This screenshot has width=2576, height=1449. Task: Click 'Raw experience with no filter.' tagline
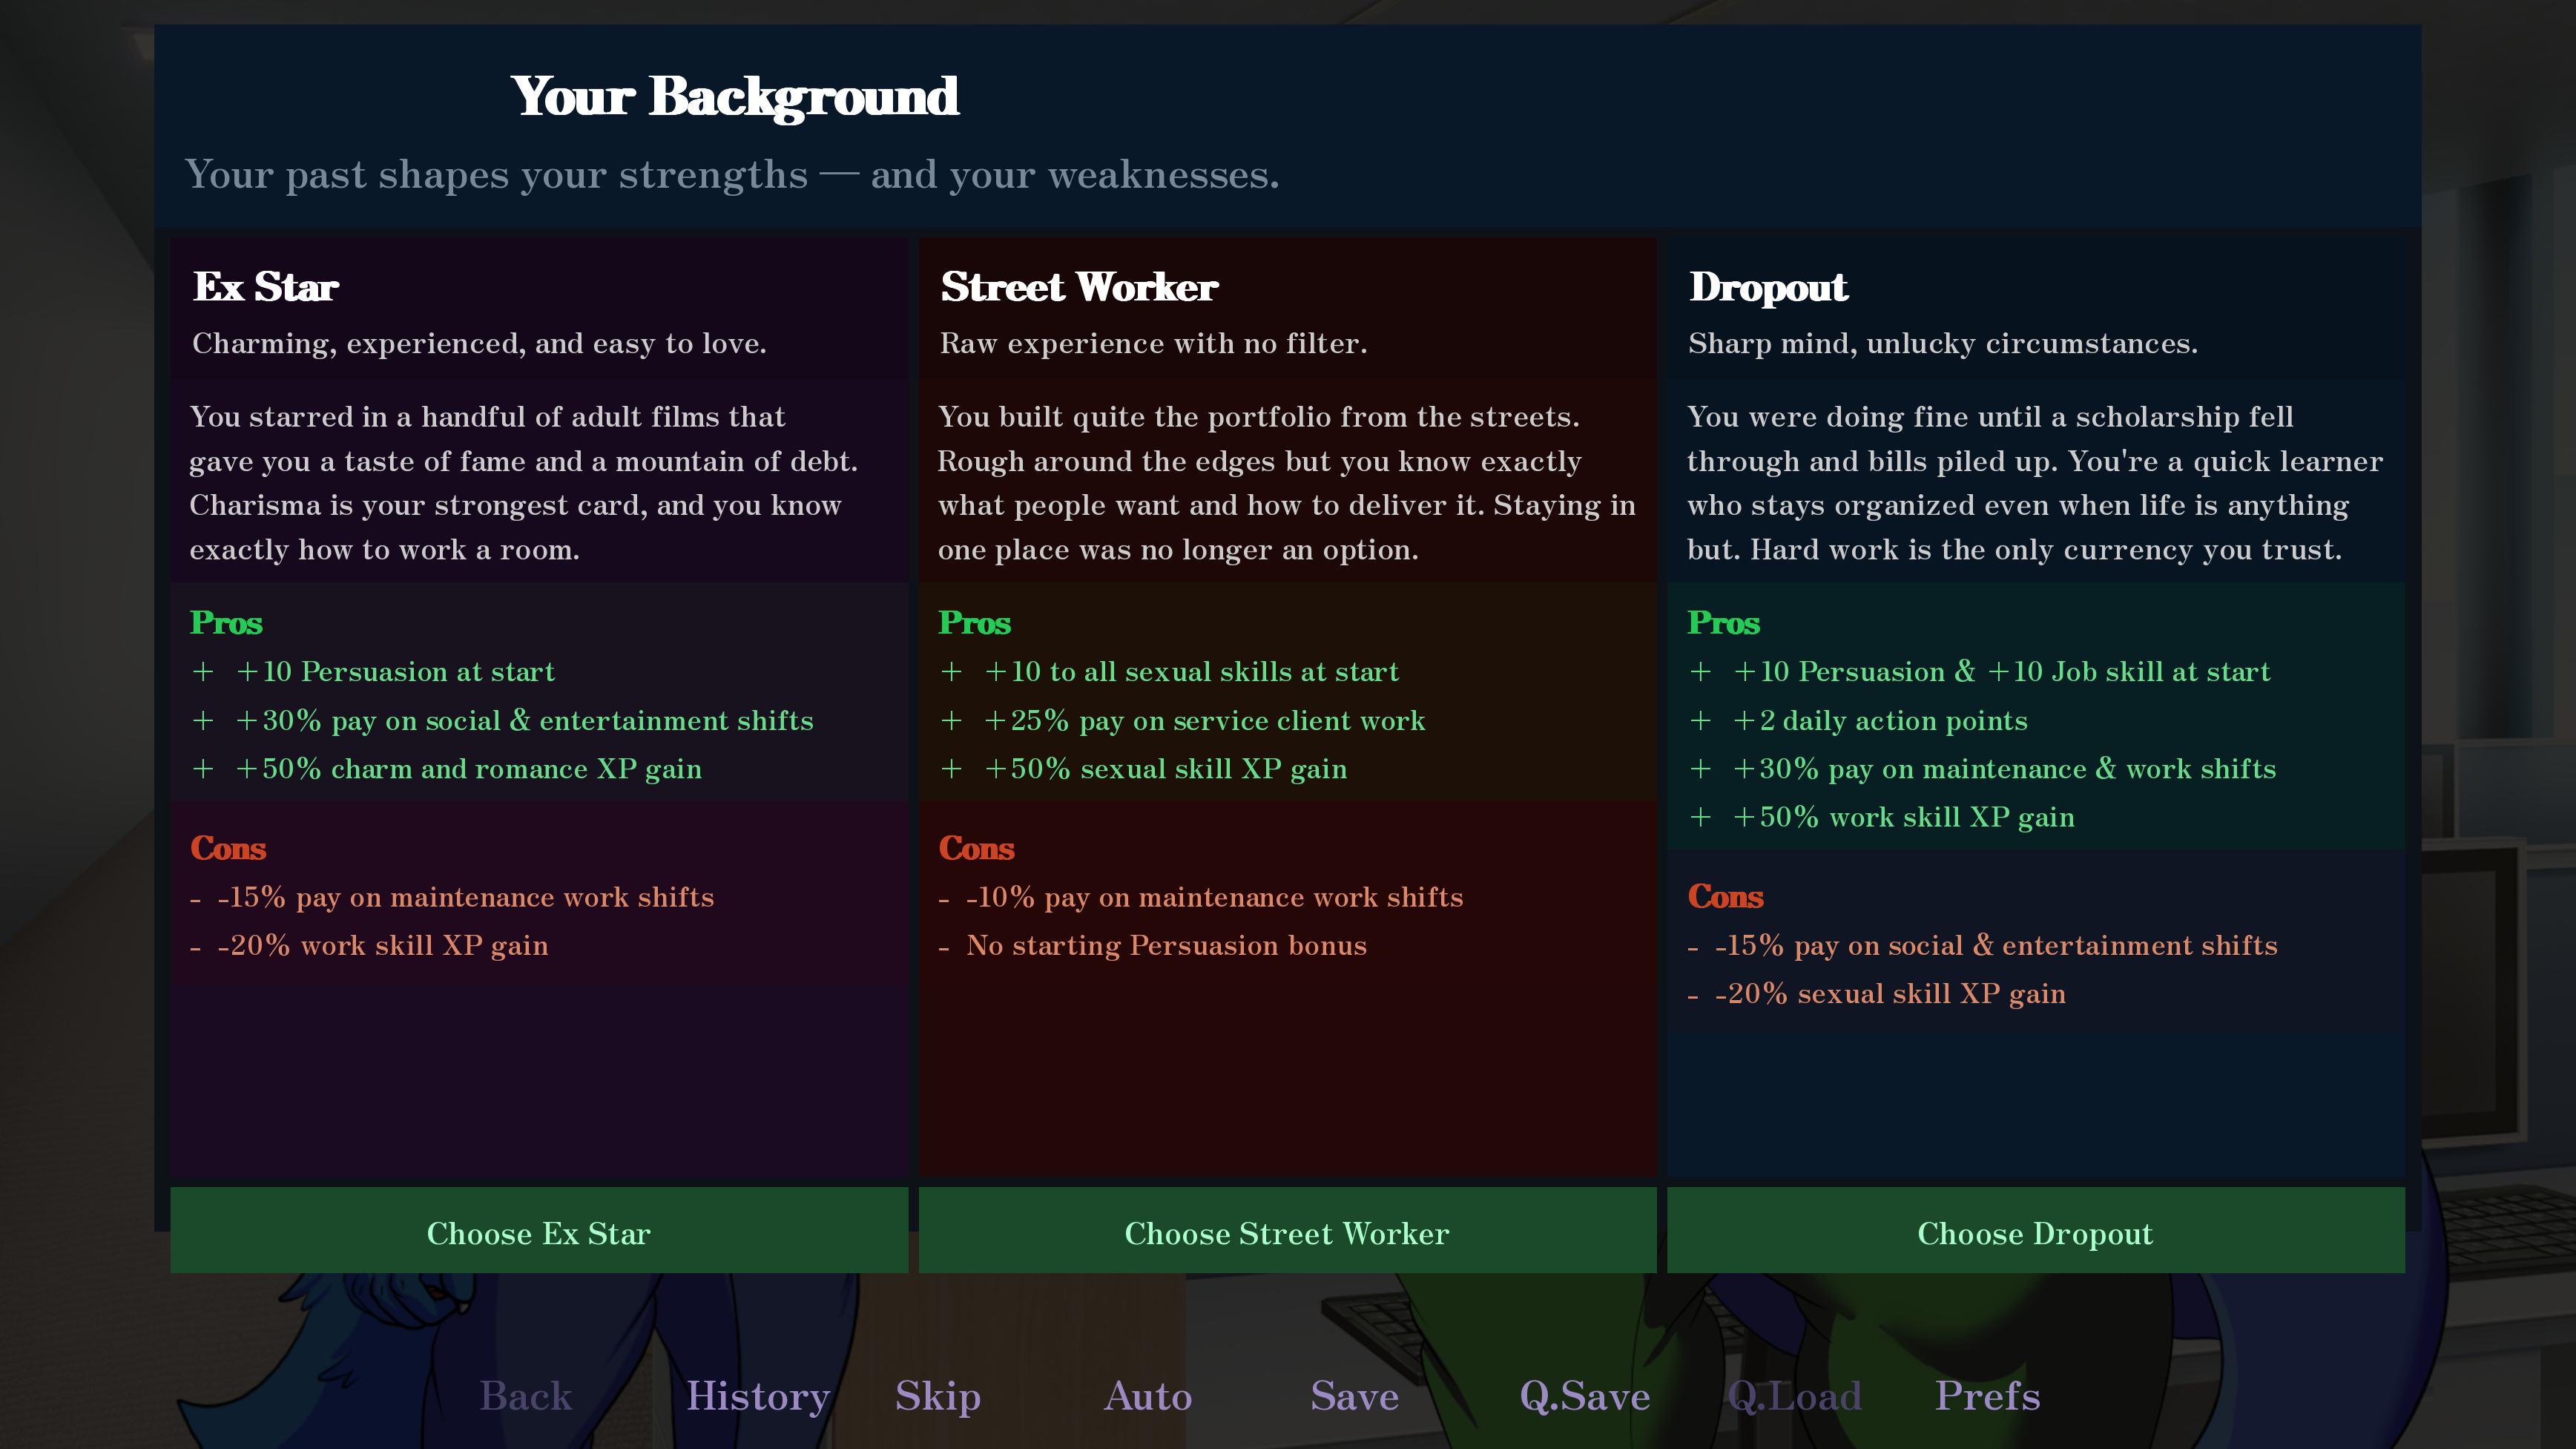click(x=1153, y=343)
